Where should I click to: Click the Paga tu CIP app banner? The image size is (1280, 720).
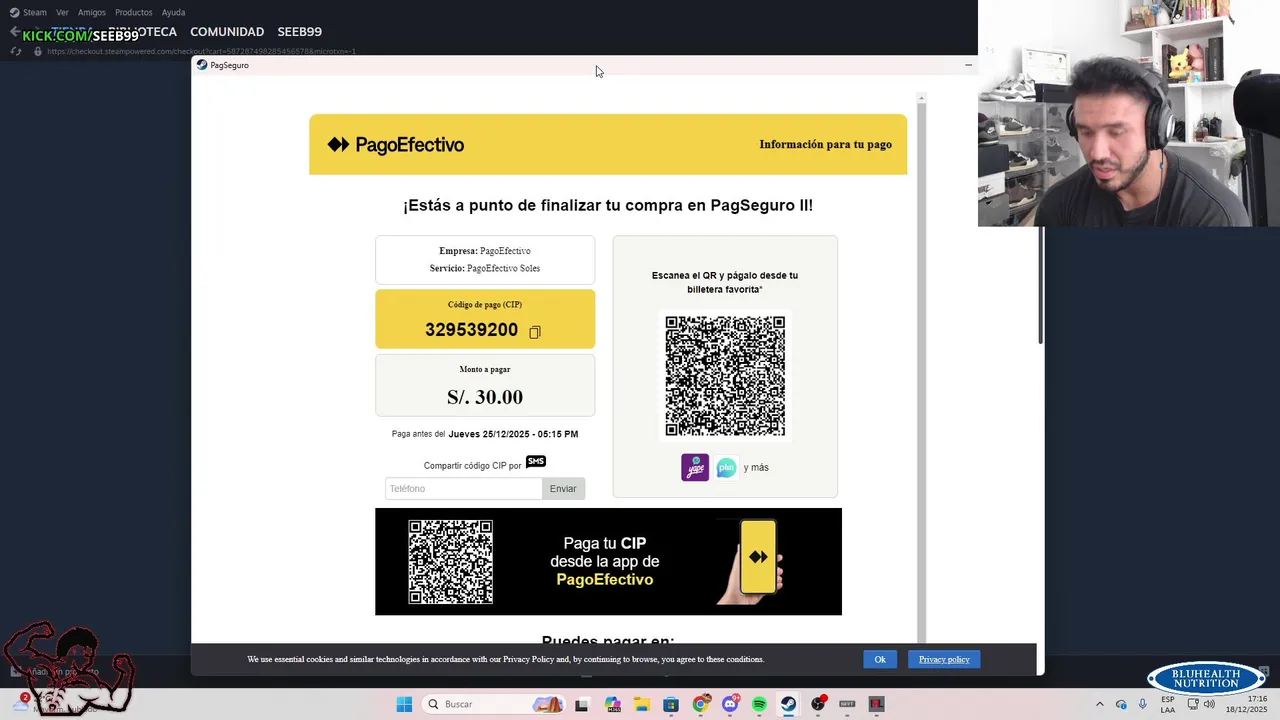608,561
